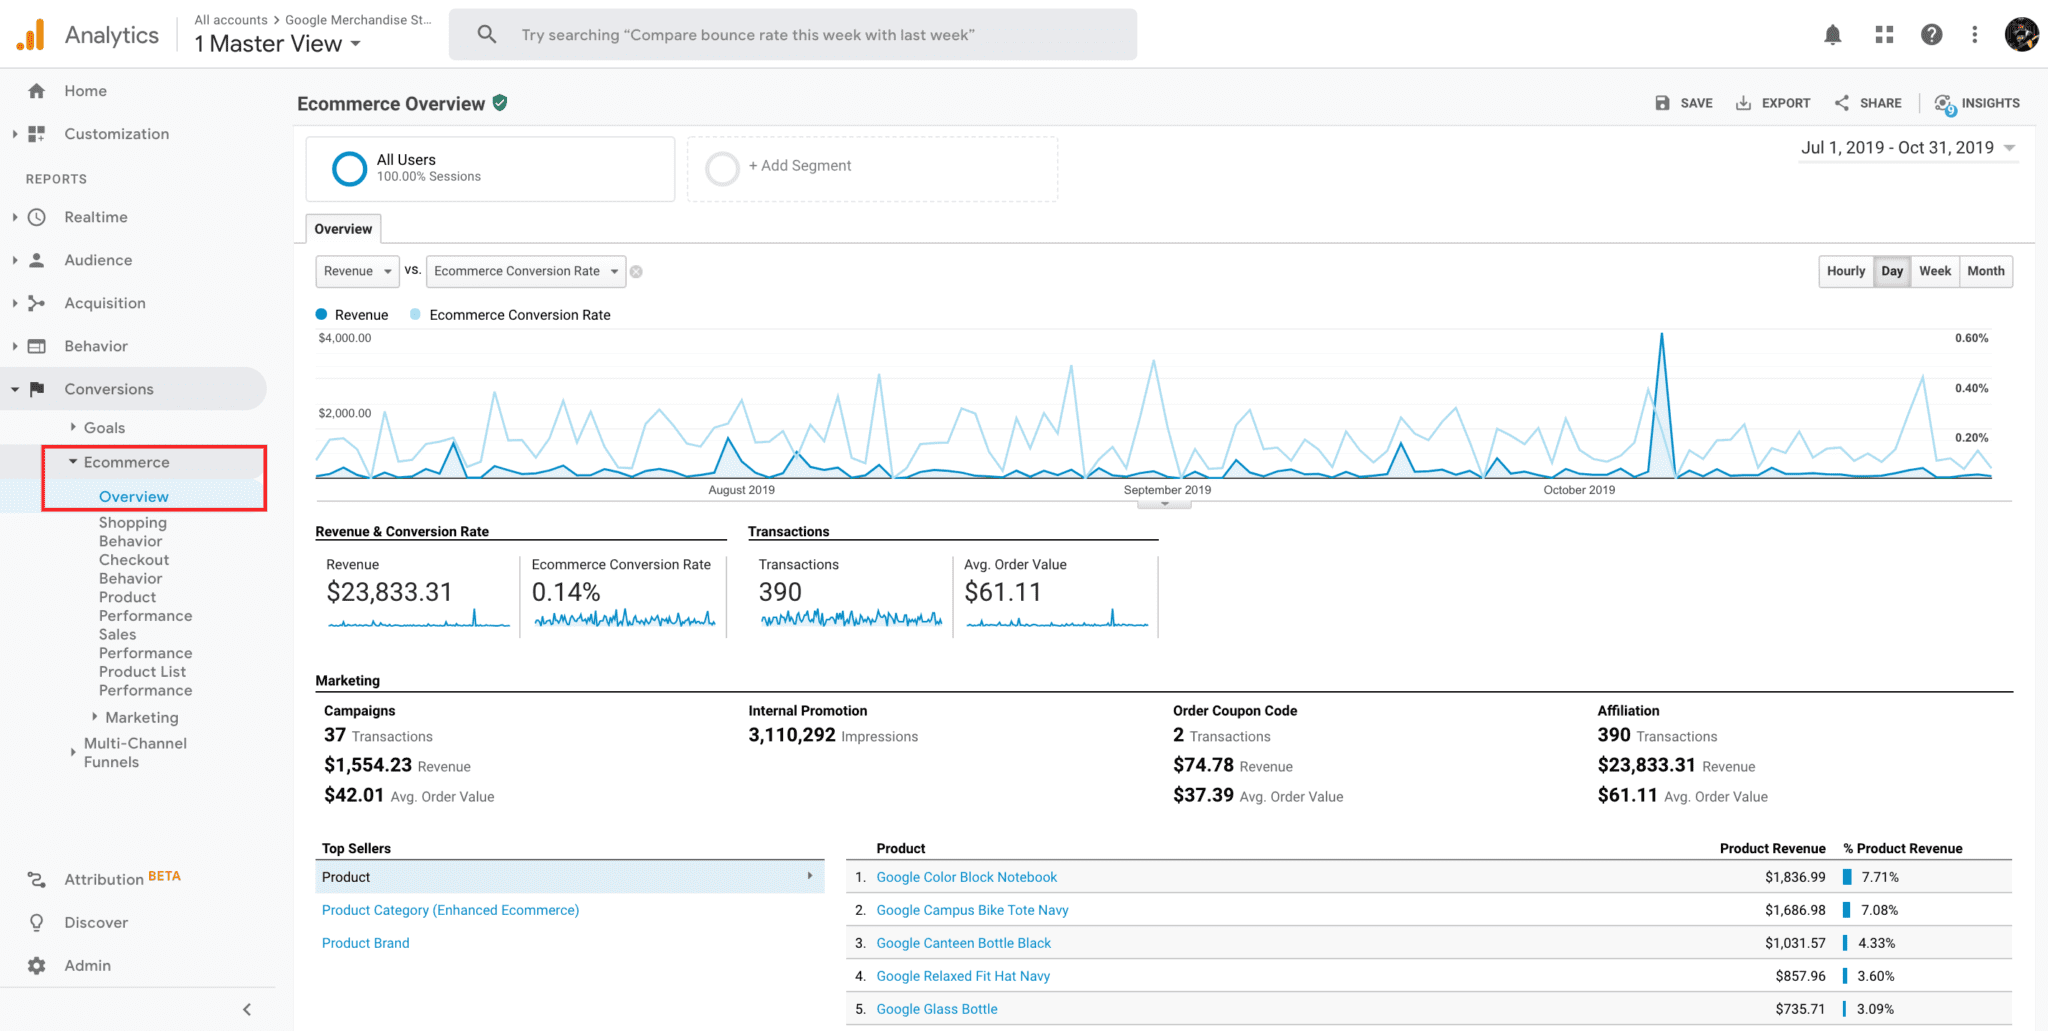The image size is (2048, 1031).
Task: Click the Customization dashboard icon
Action: [37, 134]
